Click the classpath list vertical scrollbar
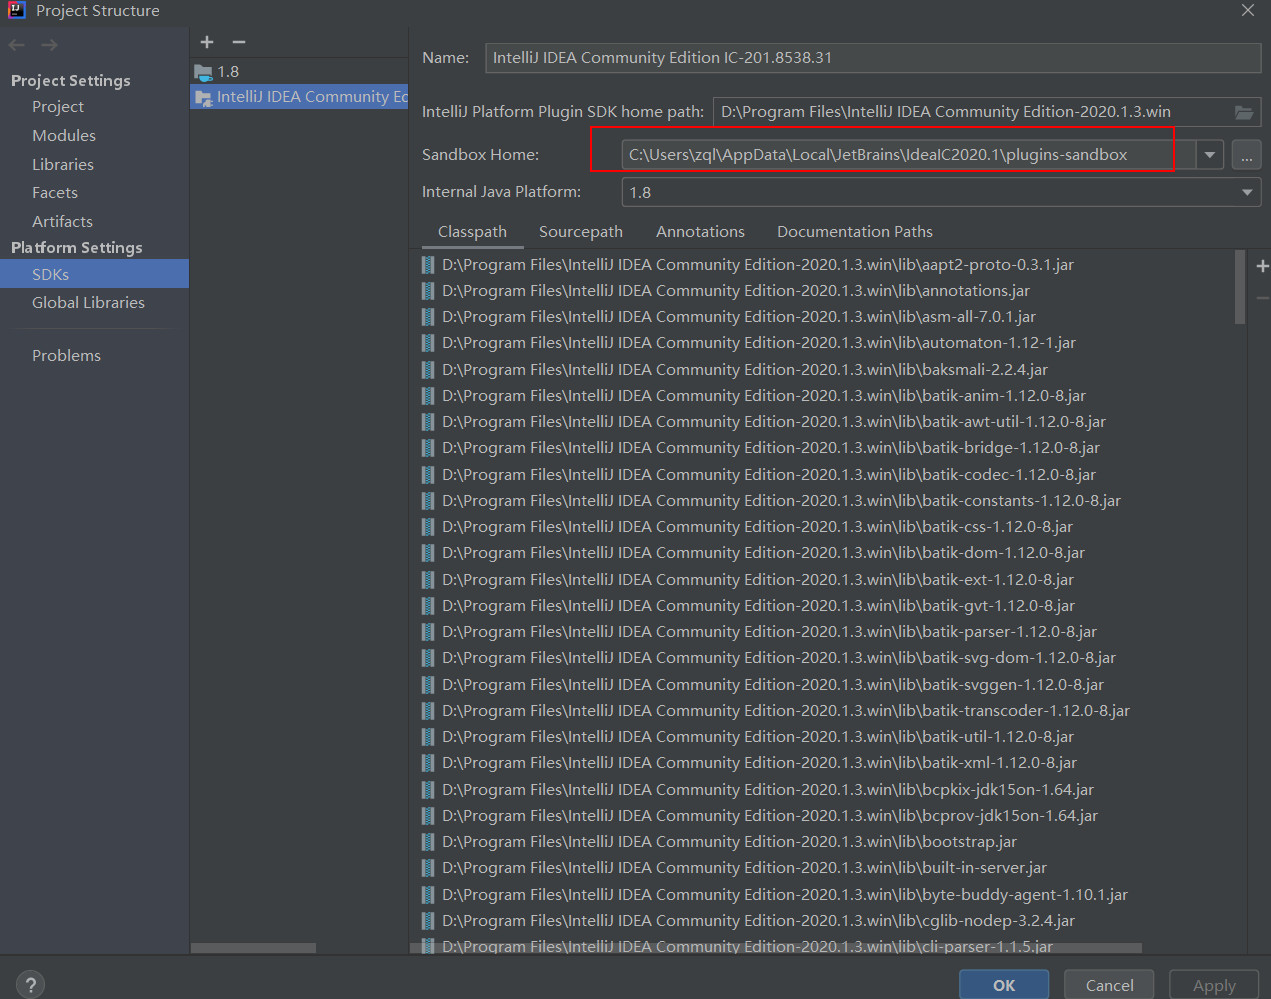Image resolution: width=1271 pixels, height=999 pixels. point(1240,288)
